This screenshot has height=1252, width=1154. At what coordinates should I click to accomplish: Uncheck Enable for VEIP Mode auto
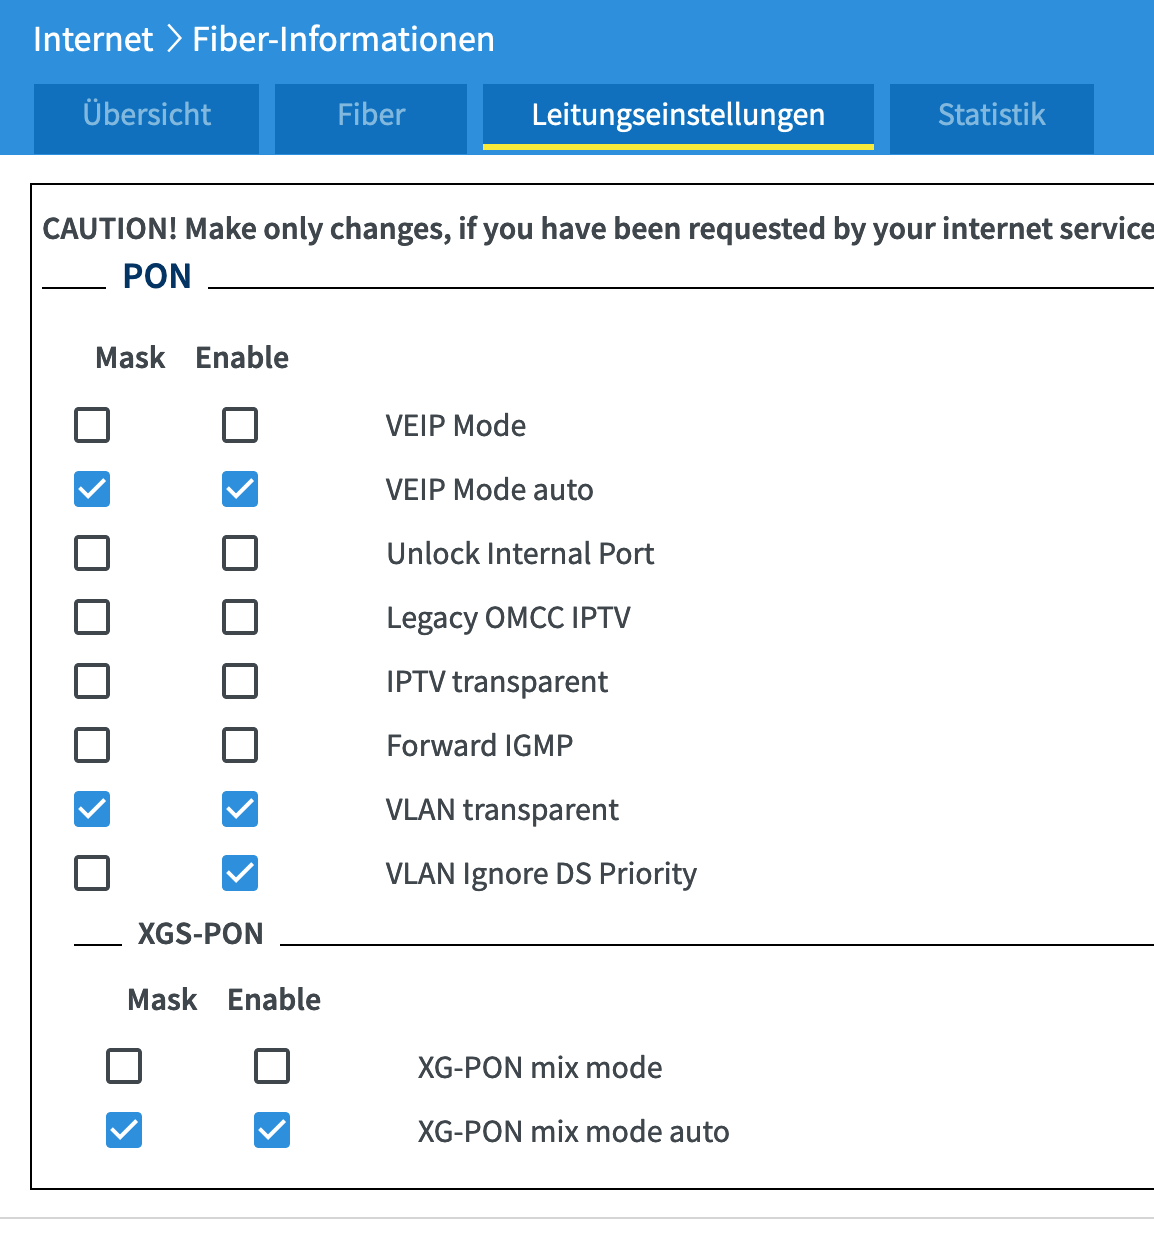240,489
